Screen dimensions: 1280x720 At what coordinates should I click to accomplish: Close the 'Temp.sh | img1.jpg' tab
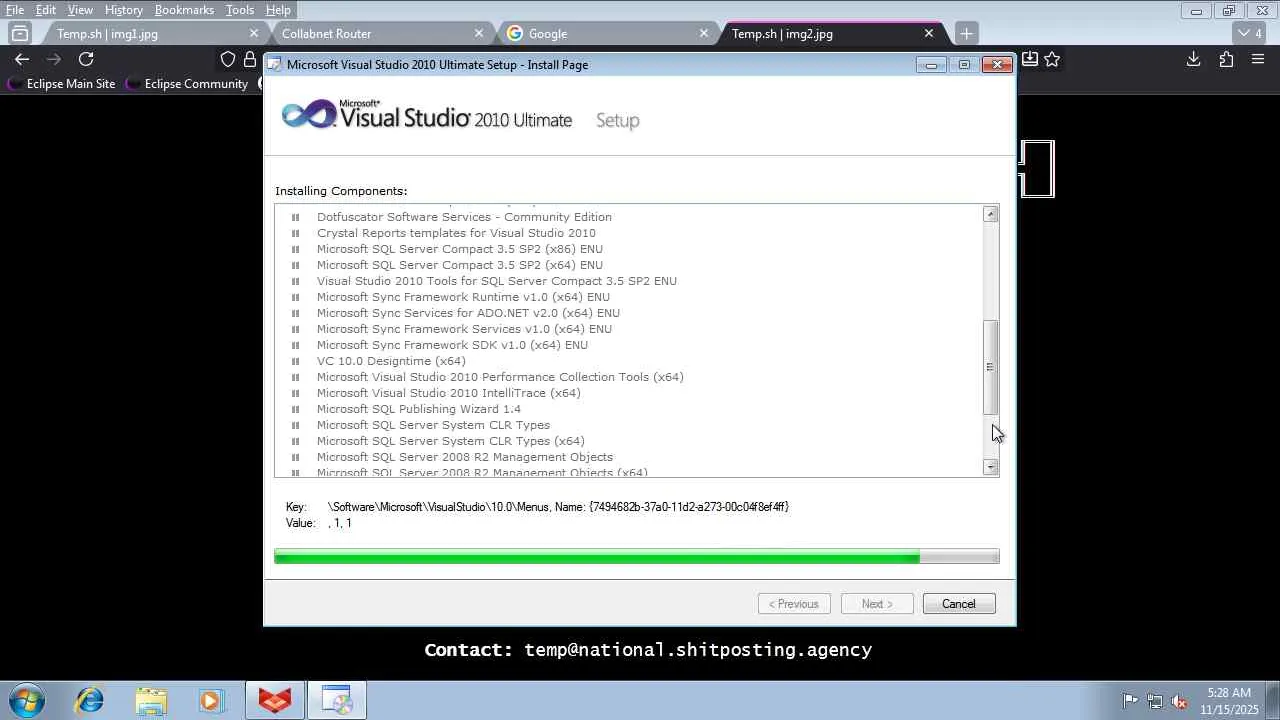(x=254, y=33)
